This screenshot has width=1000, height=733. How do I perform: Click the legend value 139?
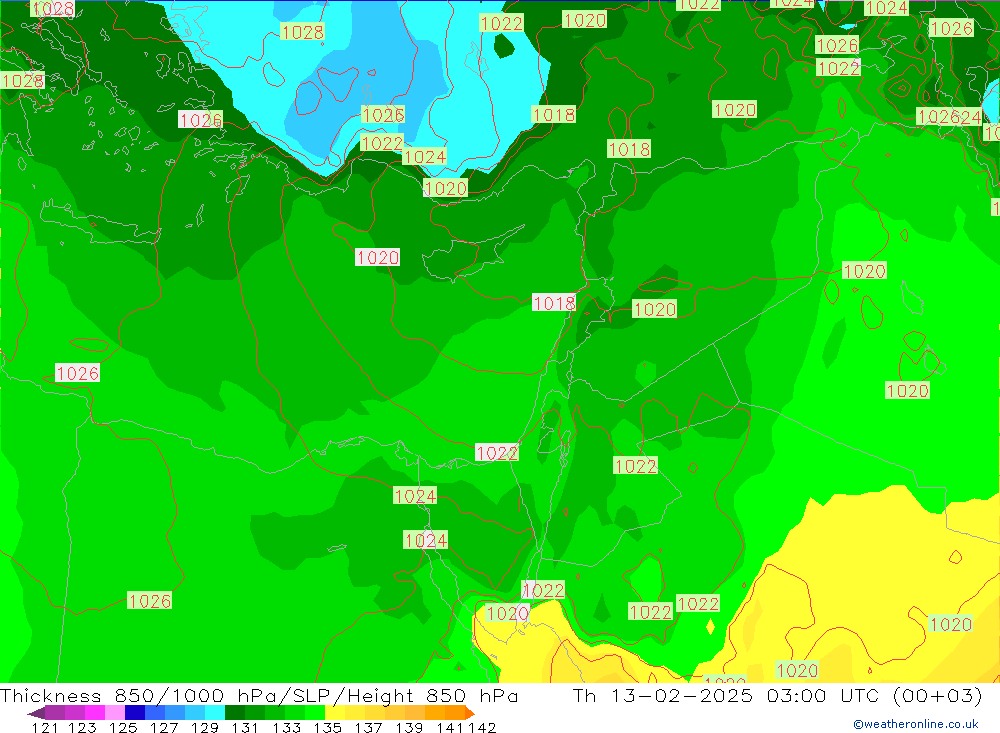(x=409, y=727)
